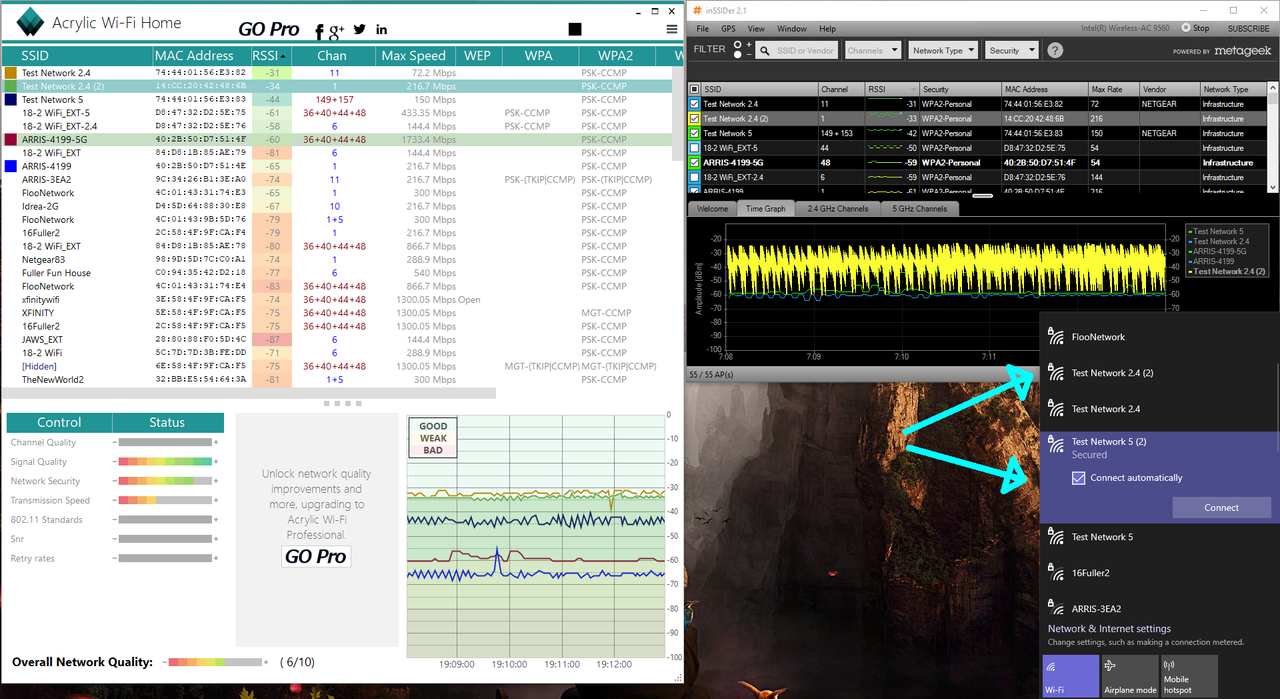Viewport: 1280px width, 699px height.
Task: Select the Control tab in Acrylic panel
Action: (59, 422)
